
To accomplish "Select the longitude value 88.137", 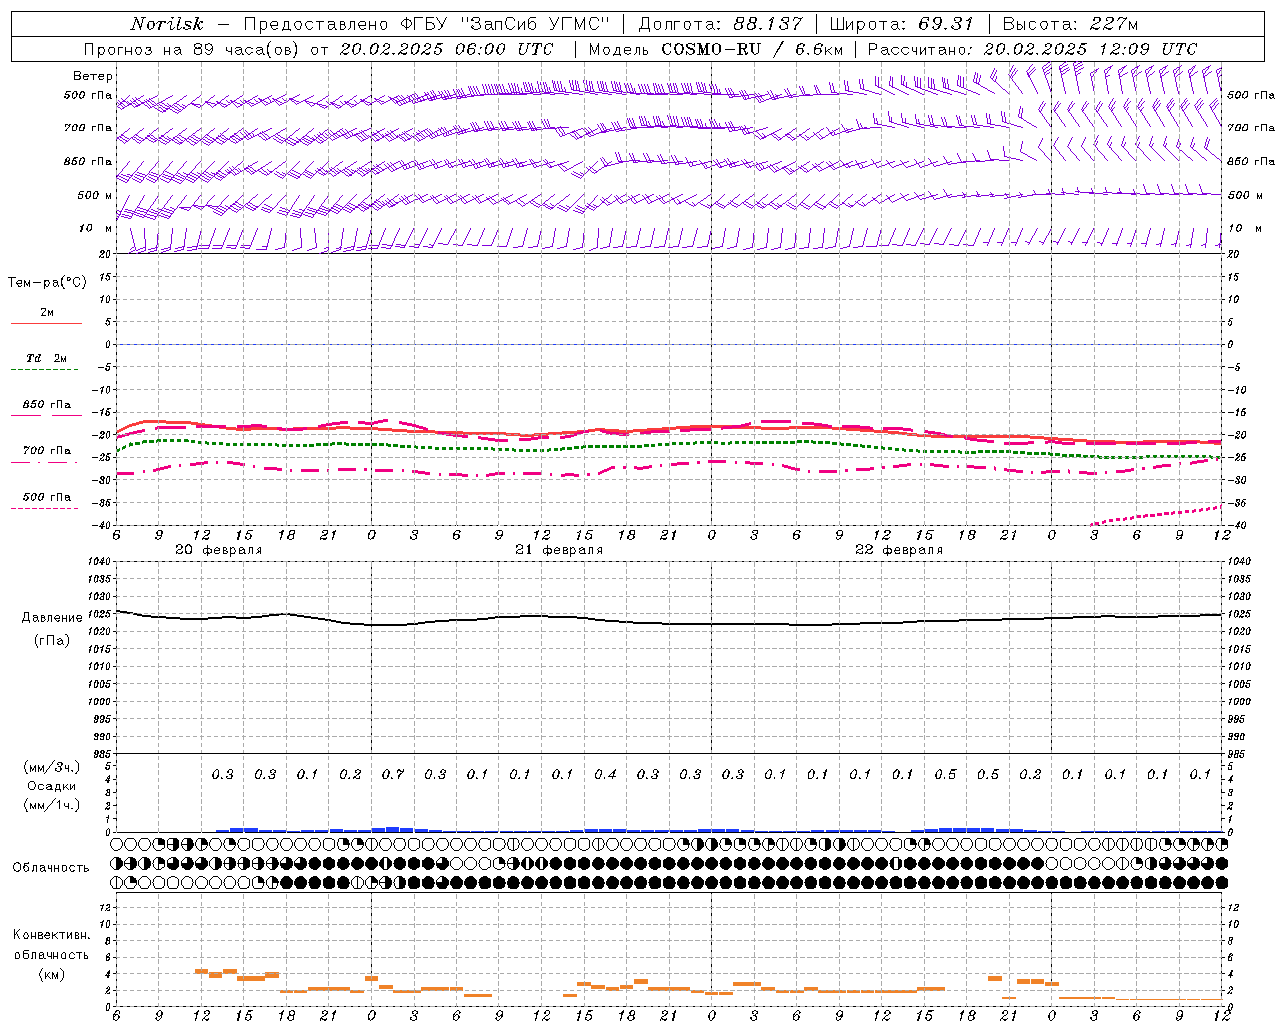I will (x=769, y=24).
